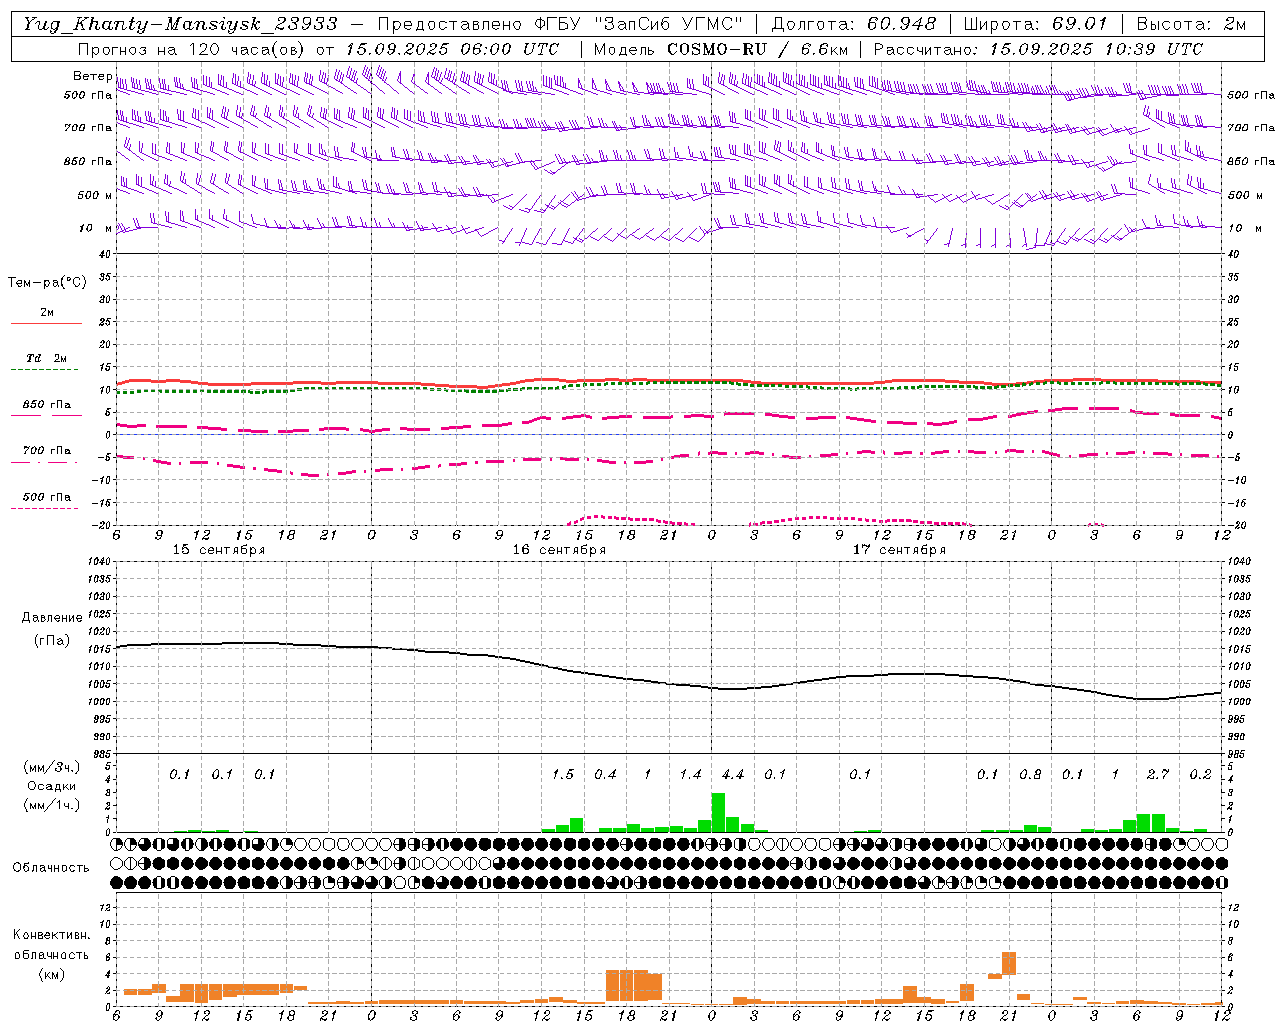This screenshot has width=1280, height=1024.
Task: Click the 15 сентября date label
Action: [x=219, y=550]
